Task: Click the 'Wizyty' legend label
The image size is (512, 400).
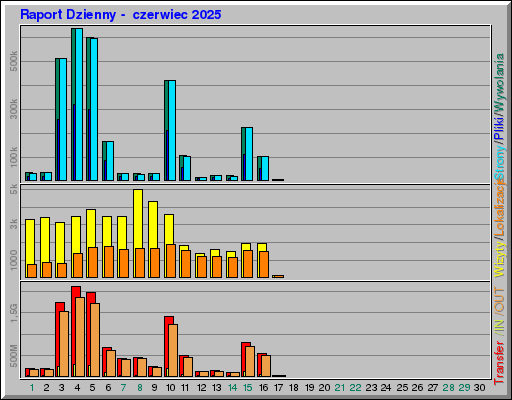Action: 499,260
